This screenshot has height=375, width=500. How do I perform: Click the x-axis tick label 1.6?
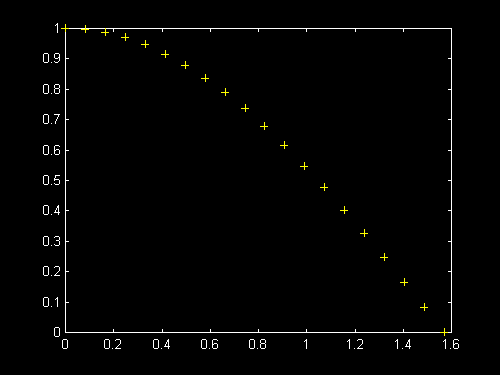point(451,344)
